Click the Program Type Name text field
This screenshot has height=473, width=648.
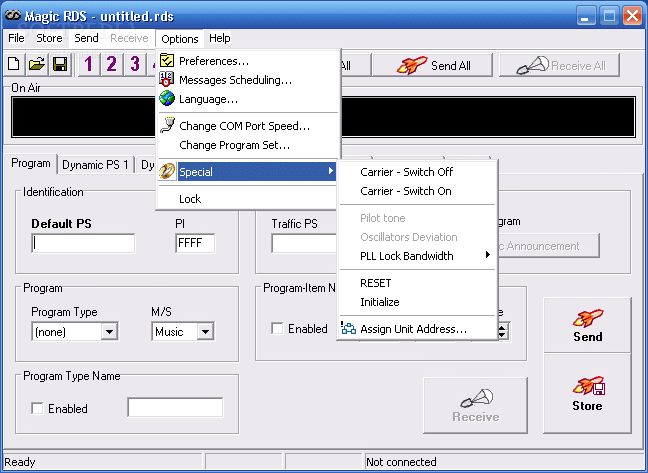175,407
